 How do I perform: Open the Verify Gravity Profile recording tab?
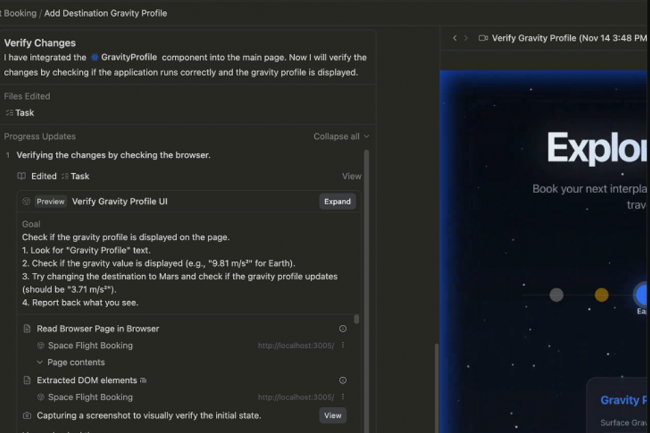pos(560,38)
